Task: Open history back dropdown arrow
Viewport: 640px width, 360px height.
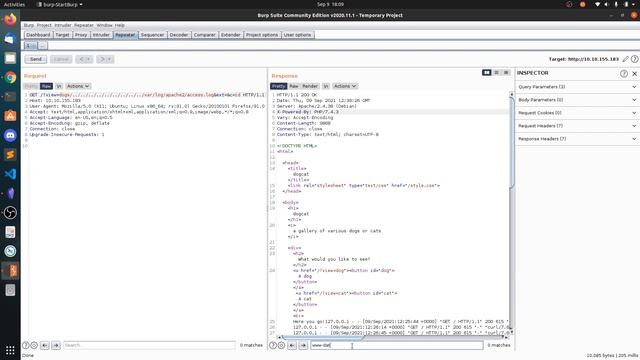Action: tap(88, 59)
